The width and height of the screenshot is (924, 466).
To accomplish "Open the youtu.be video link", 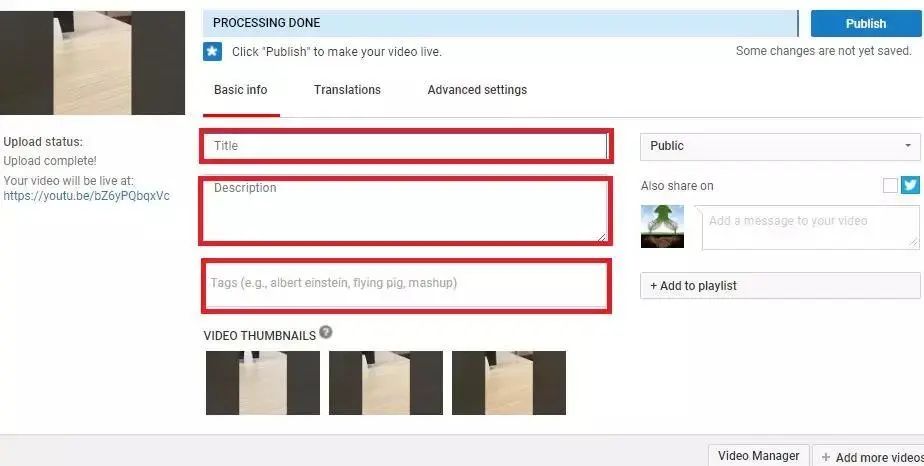I will pos(87,196).
